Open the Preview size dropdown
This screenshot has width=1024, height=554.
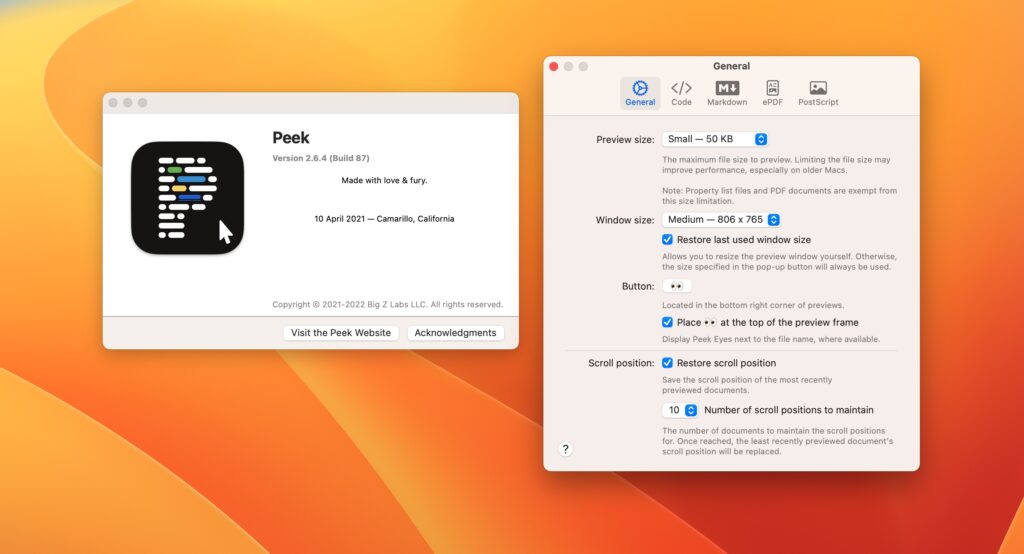[714, 139]
